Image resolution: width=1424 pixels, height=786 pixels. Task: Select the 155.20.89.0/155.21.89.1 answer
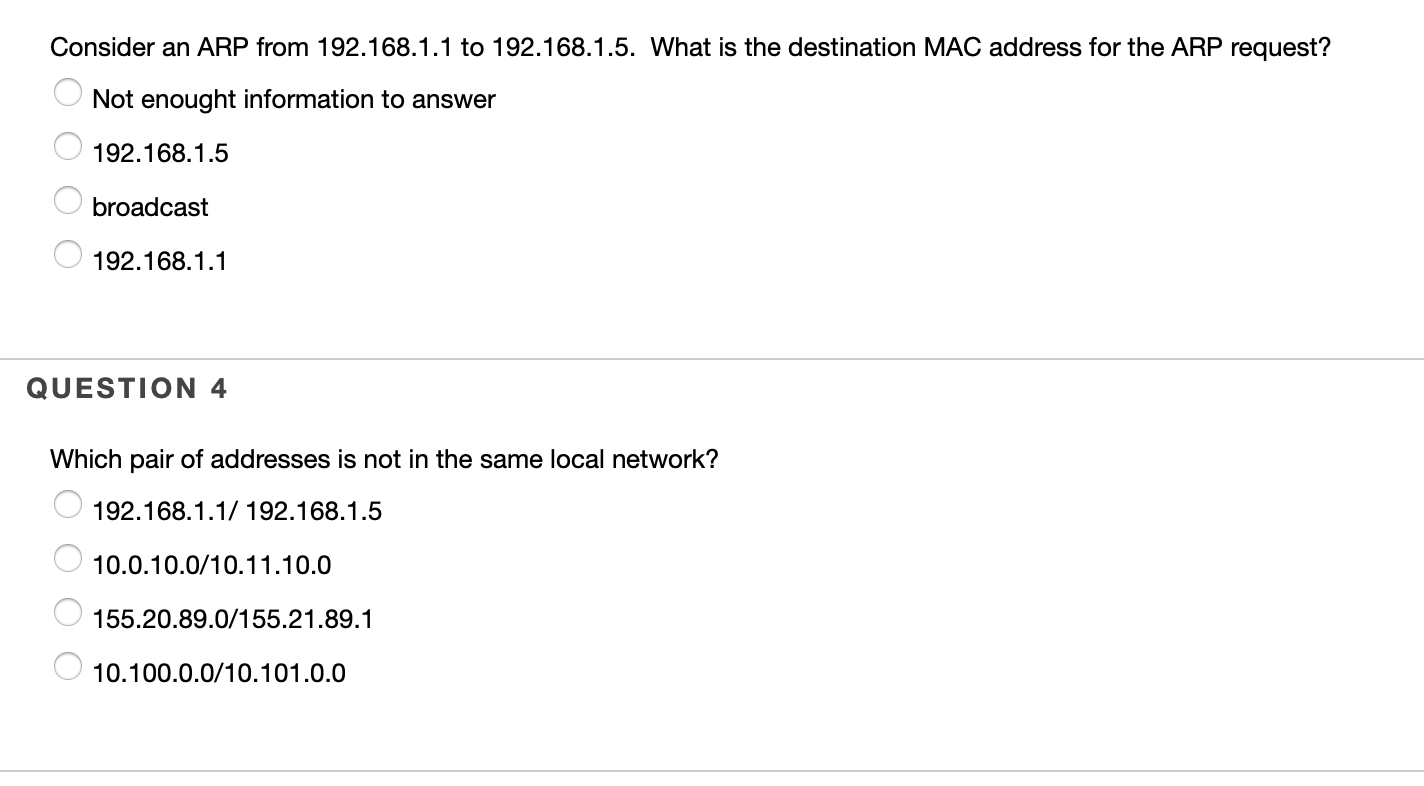pyautogui.click(x=68, y=612)
